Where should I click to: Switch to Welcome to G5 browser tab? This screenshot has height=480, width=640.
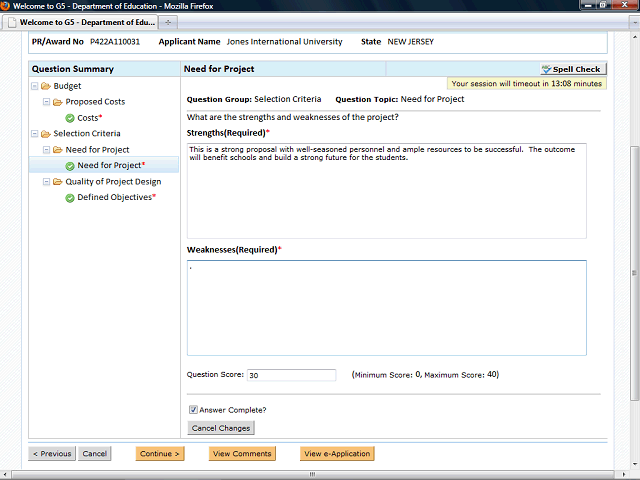pos(80,22)
